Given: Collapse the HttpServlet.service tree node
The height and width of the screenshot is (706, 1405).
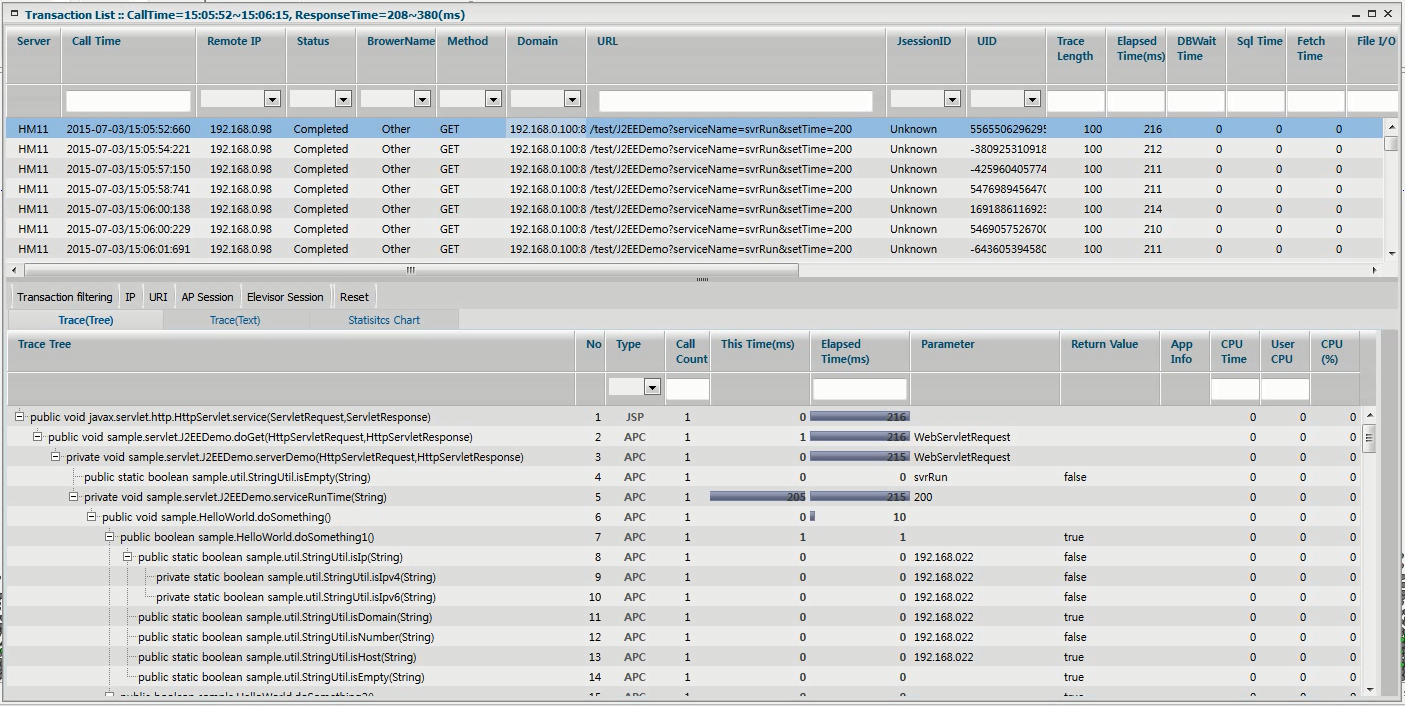Looking at the screenshot, I should pos(20,417).
